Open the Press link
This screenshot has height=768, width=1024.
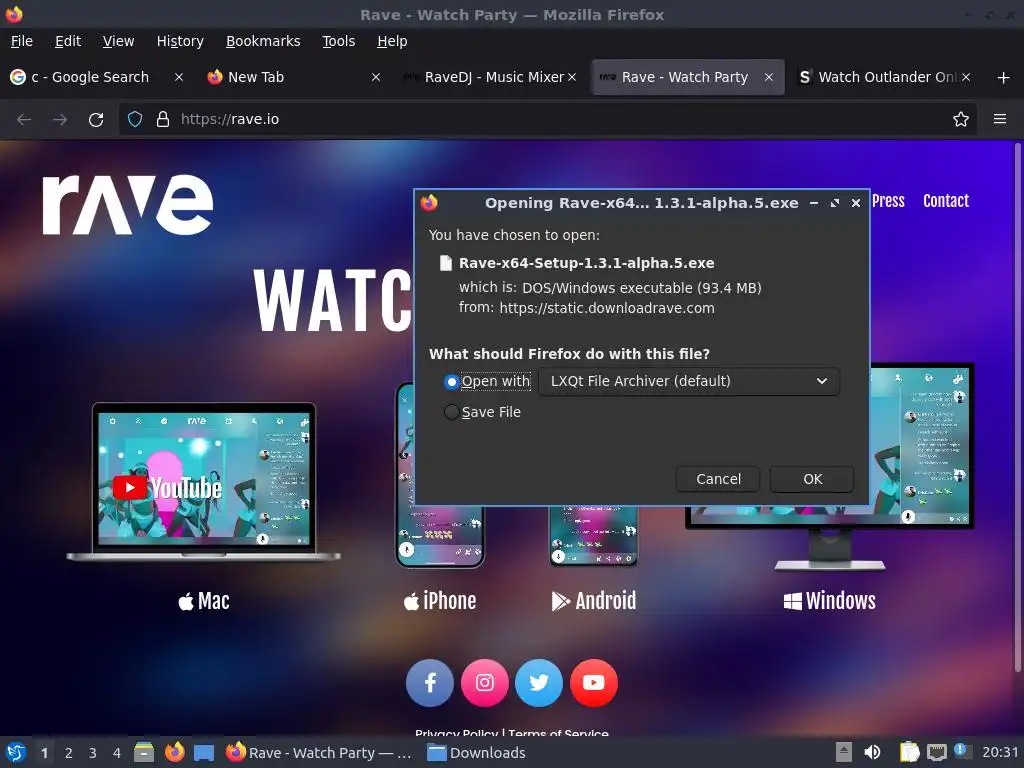[888, 201]
